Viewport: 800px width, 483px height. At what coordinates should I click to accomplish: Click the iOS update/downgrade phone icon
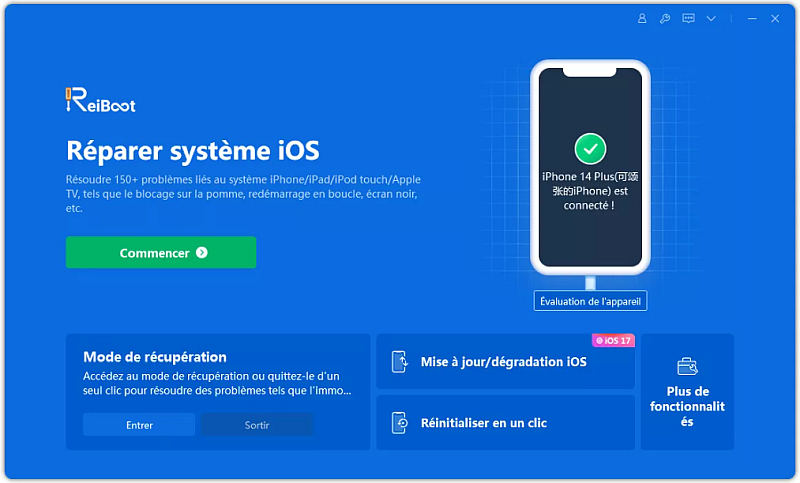point(399,362)
